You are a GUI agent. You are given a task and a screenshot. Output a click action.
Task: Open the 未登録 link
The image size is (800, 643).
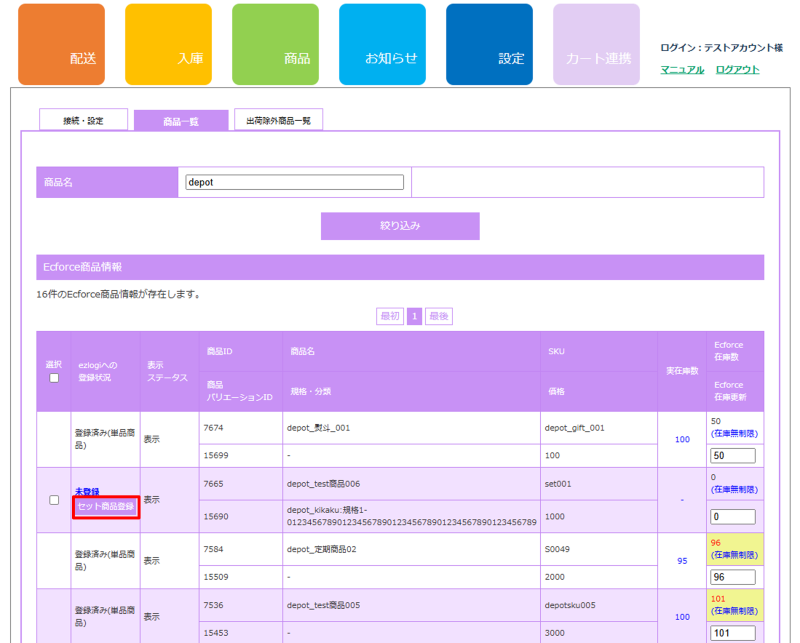click(87, 492)
